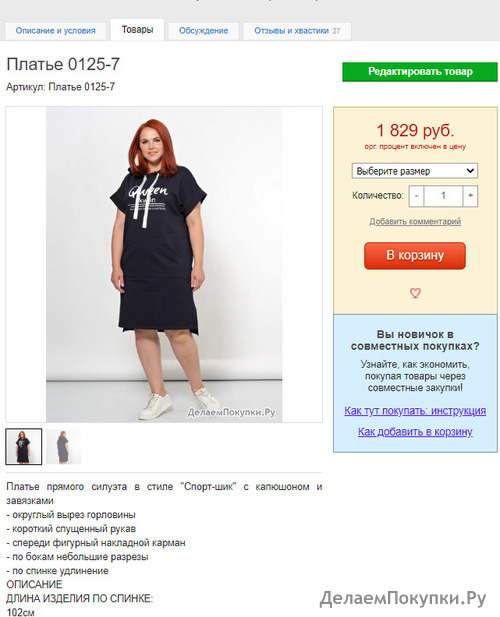This screenshot has height=617, width=500.
Task: Add item with 'В корзину' button
Action: 415,255
